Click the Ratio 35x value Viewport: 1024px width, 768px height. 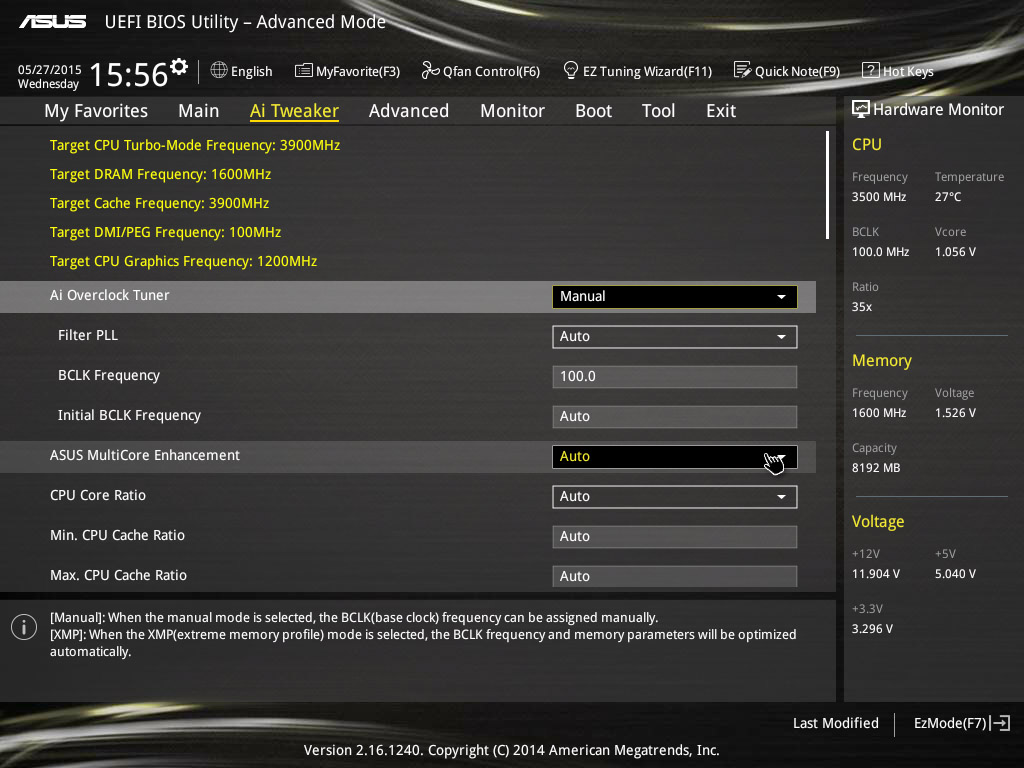point(862,306)
